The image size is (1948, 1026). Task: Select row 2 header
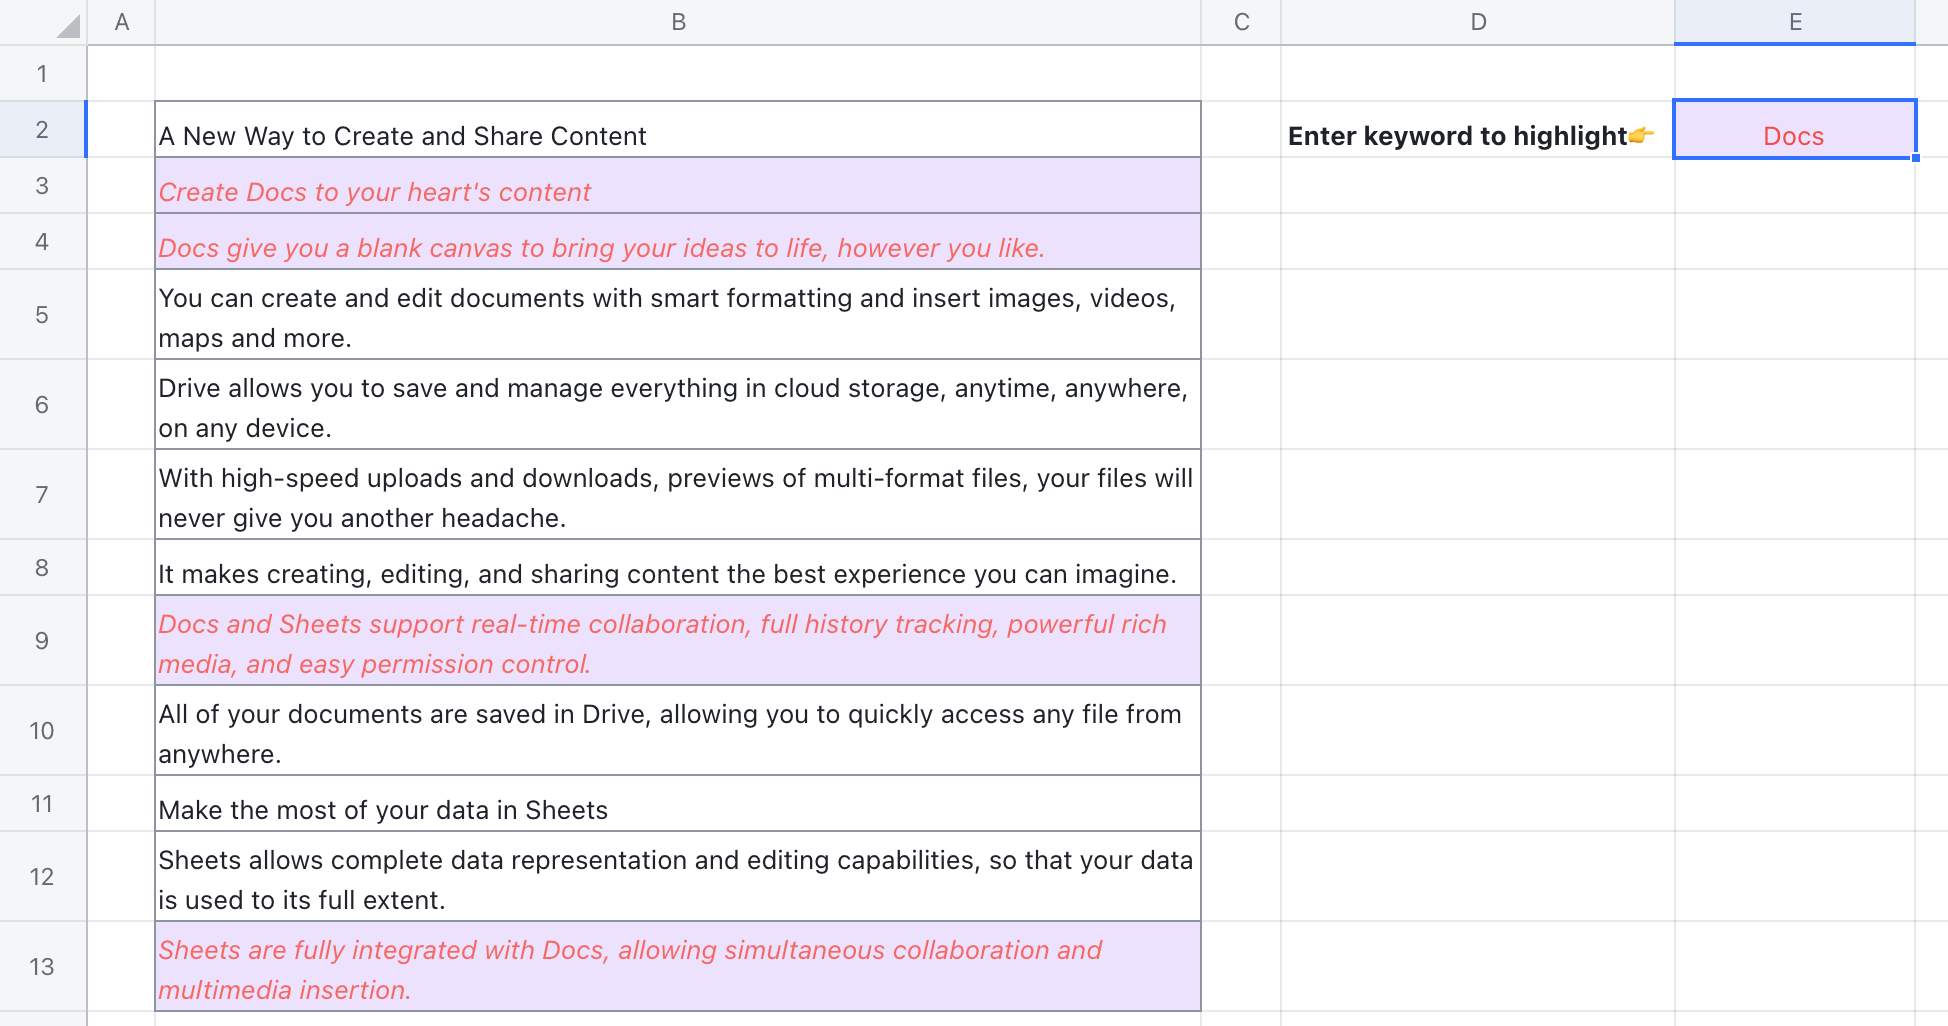42,129
